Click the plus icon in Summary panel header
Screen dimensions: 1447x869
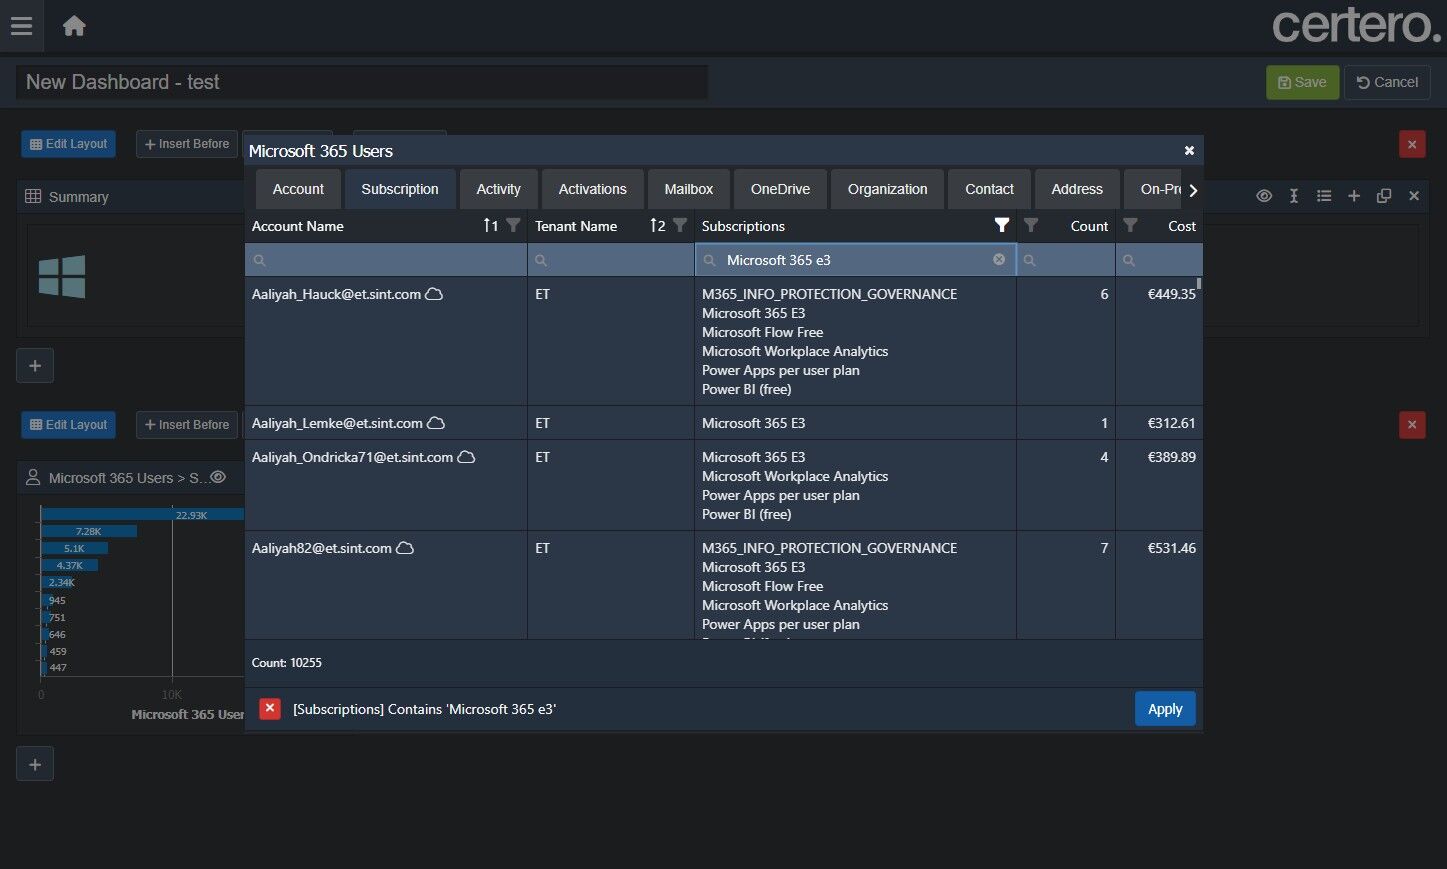coord(1354,196)
